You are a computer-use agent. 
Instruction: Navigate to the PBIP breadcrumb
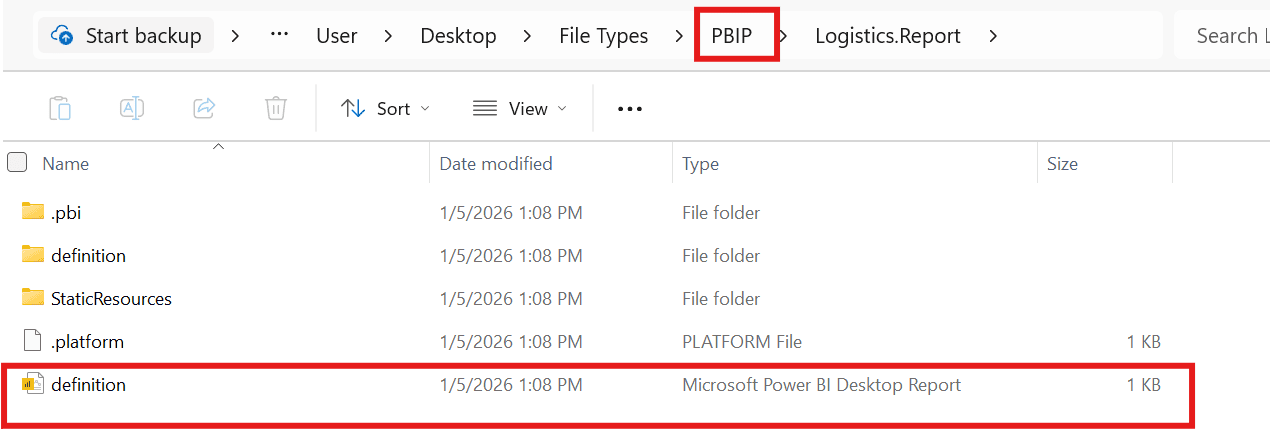coord(731,36)
